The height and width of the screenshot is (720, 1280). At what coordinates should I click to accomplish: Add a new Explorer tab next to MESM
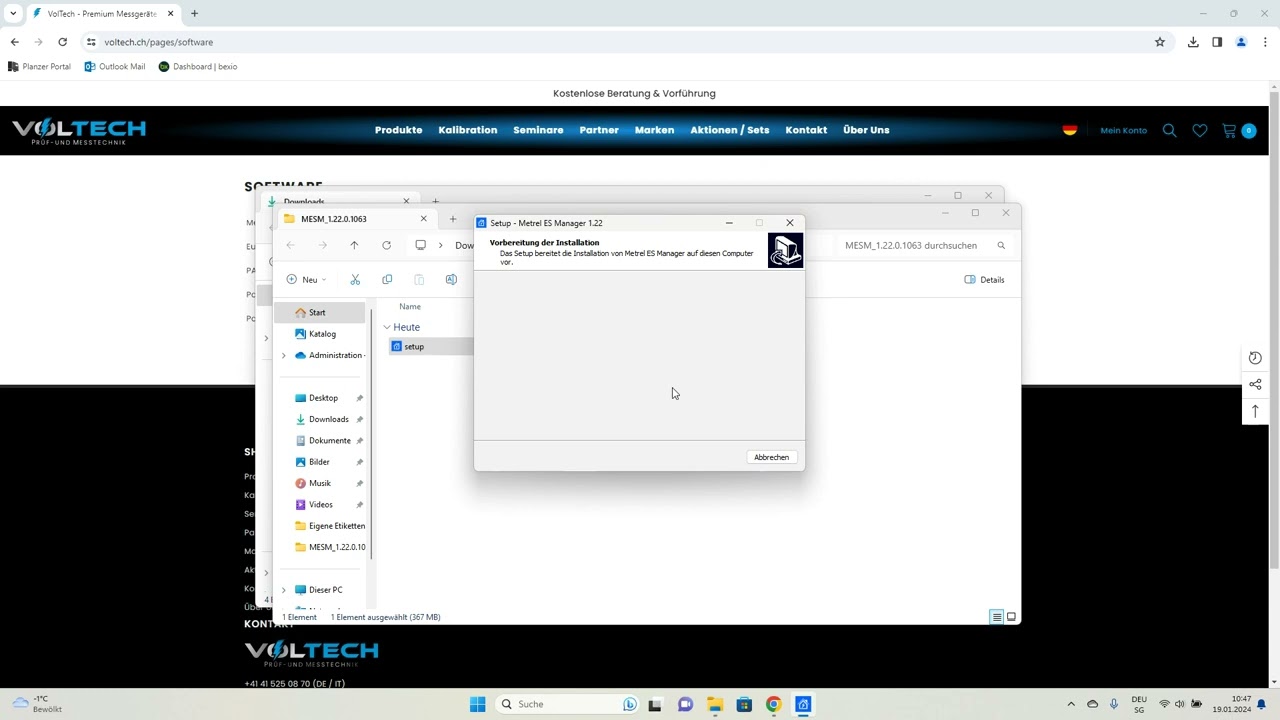[452, 219]
